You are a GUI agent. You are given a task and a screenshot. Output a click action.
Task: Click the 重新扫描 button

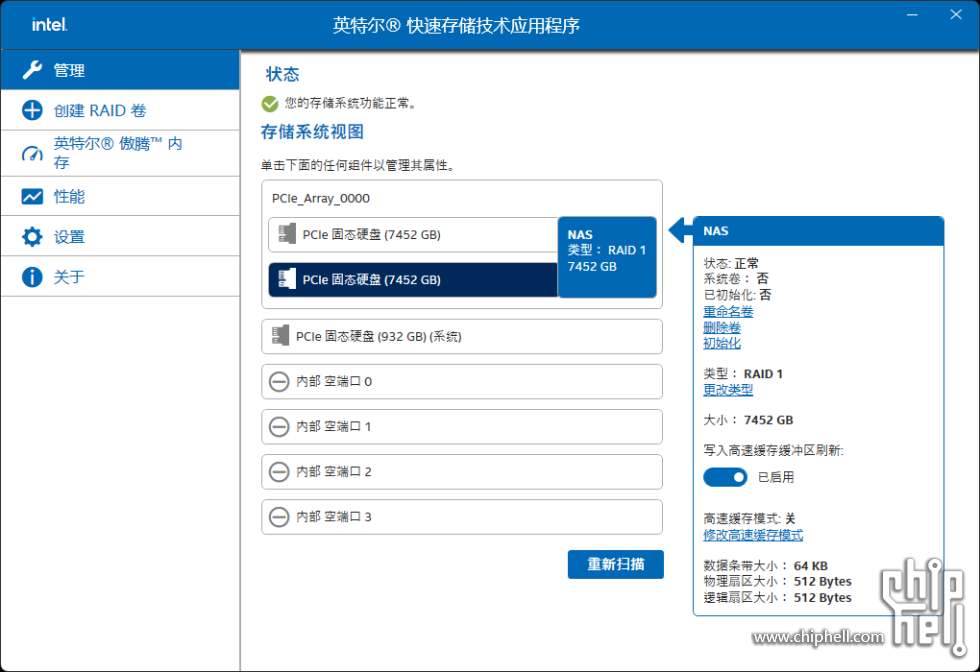click(x=616, y=564)
